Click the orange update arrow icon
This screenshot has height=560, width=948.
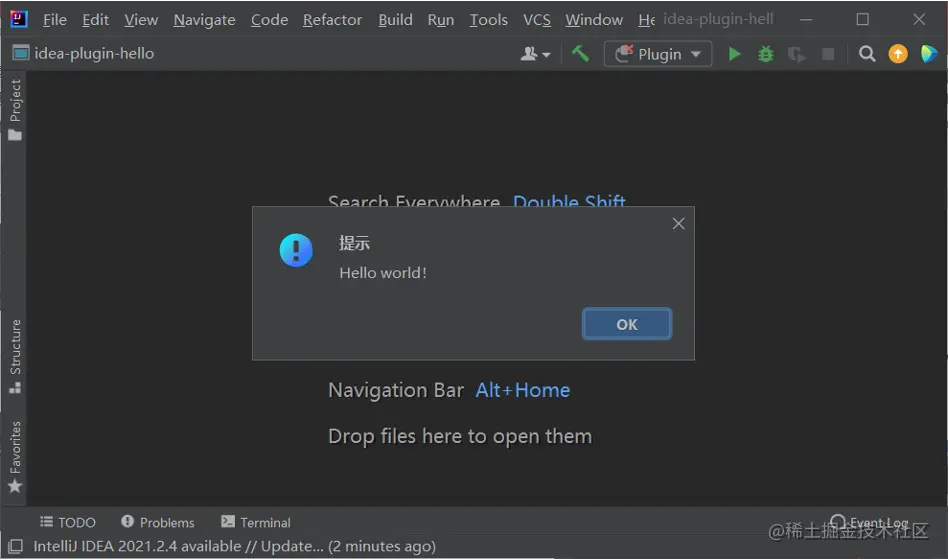(898, 54)
